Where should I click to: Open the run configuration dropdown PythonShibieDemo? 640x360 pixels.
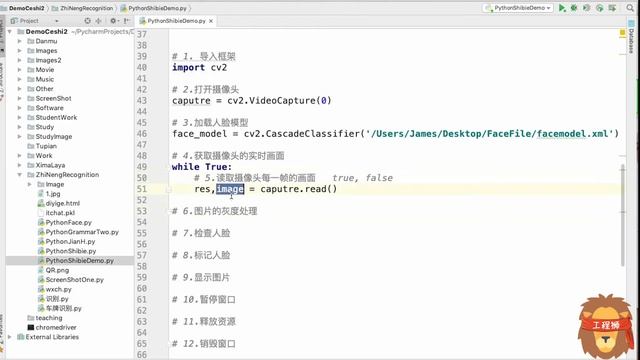518,8
